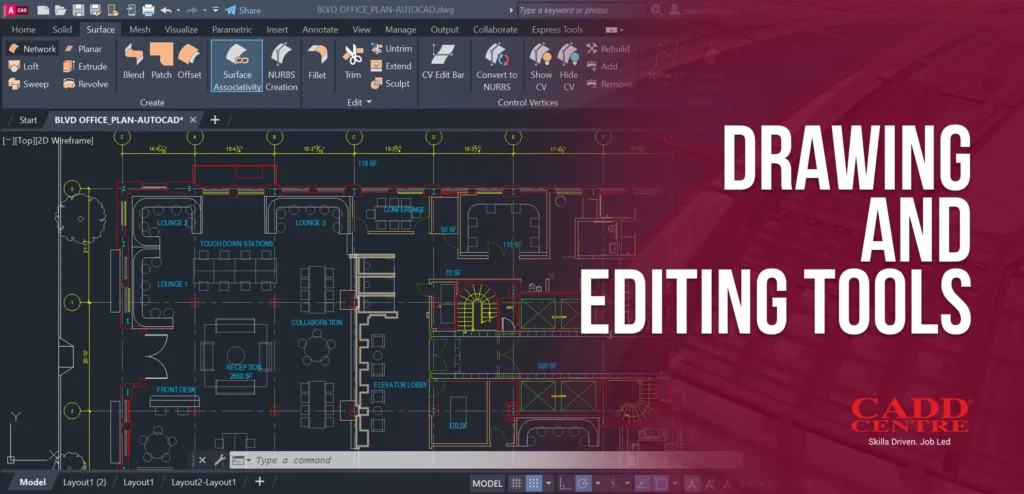The height and width of the screenshot is (494, 1024).
Task: Toggle Surface Associativity
Action: pyautogui.click(x=237, y=64)
